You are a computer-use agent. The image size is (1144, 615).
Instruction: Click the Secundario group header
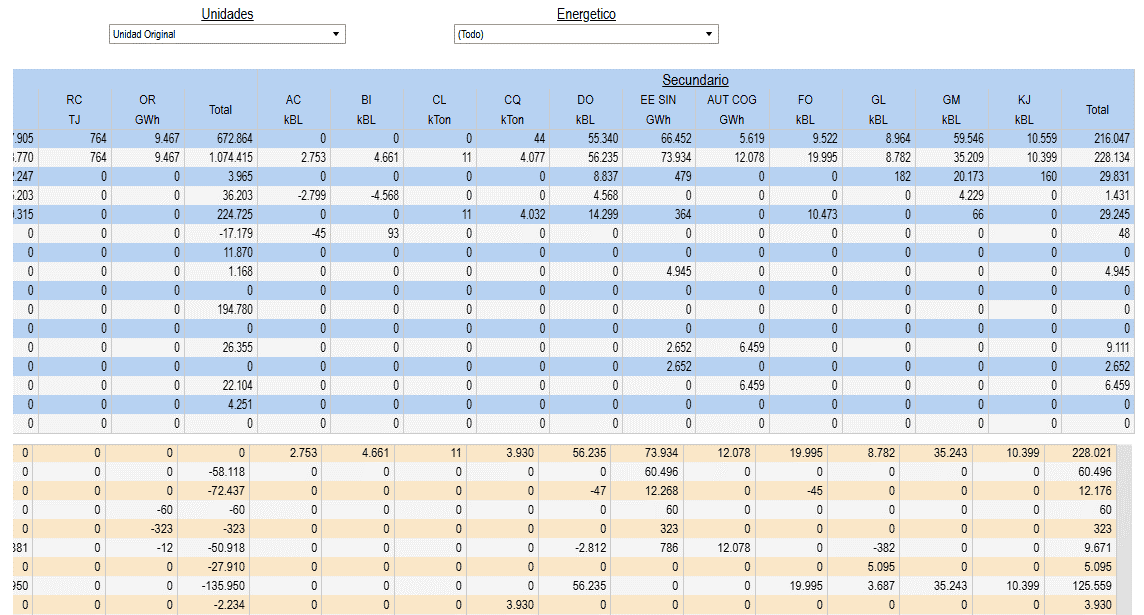[x=695, y=80]
